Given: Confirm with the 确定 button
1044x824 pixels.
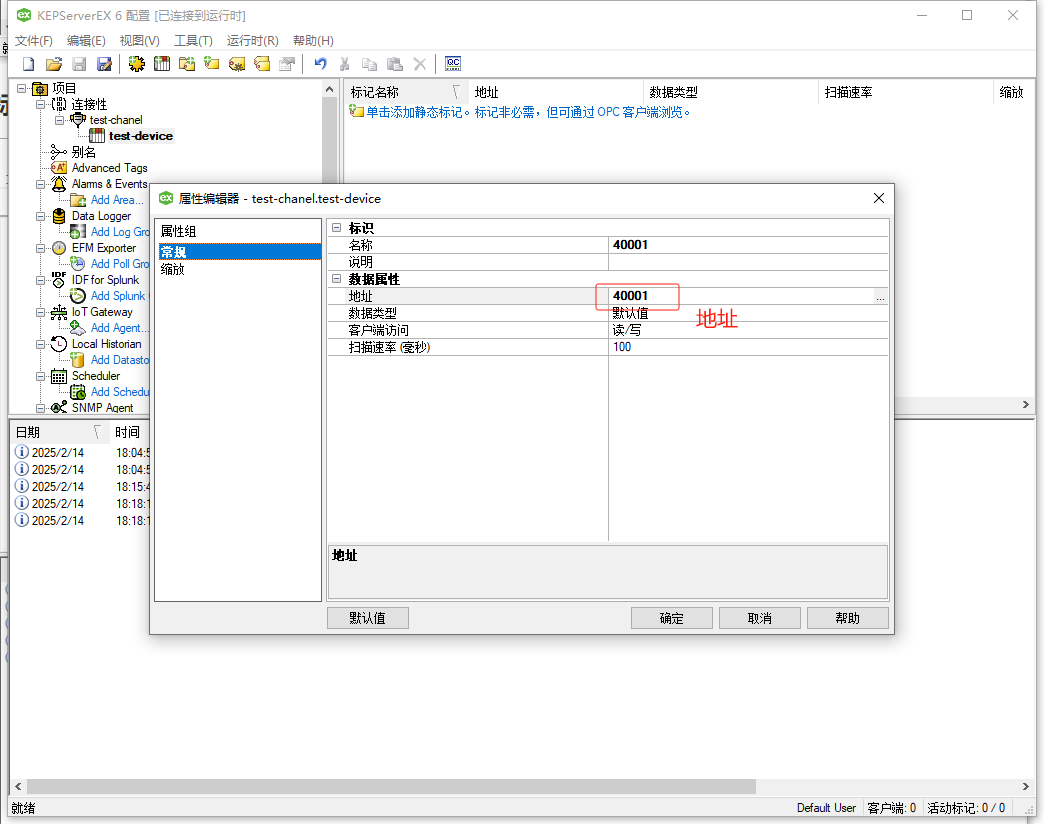Looking at the screenshot, I should click(671, 618).
